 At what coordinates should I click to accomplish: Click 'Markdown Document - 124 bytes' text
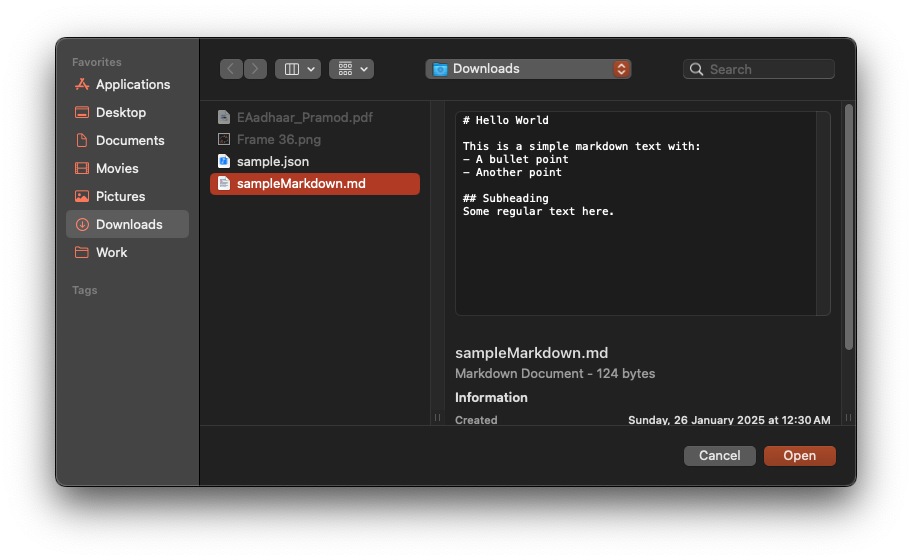point(555,373)
